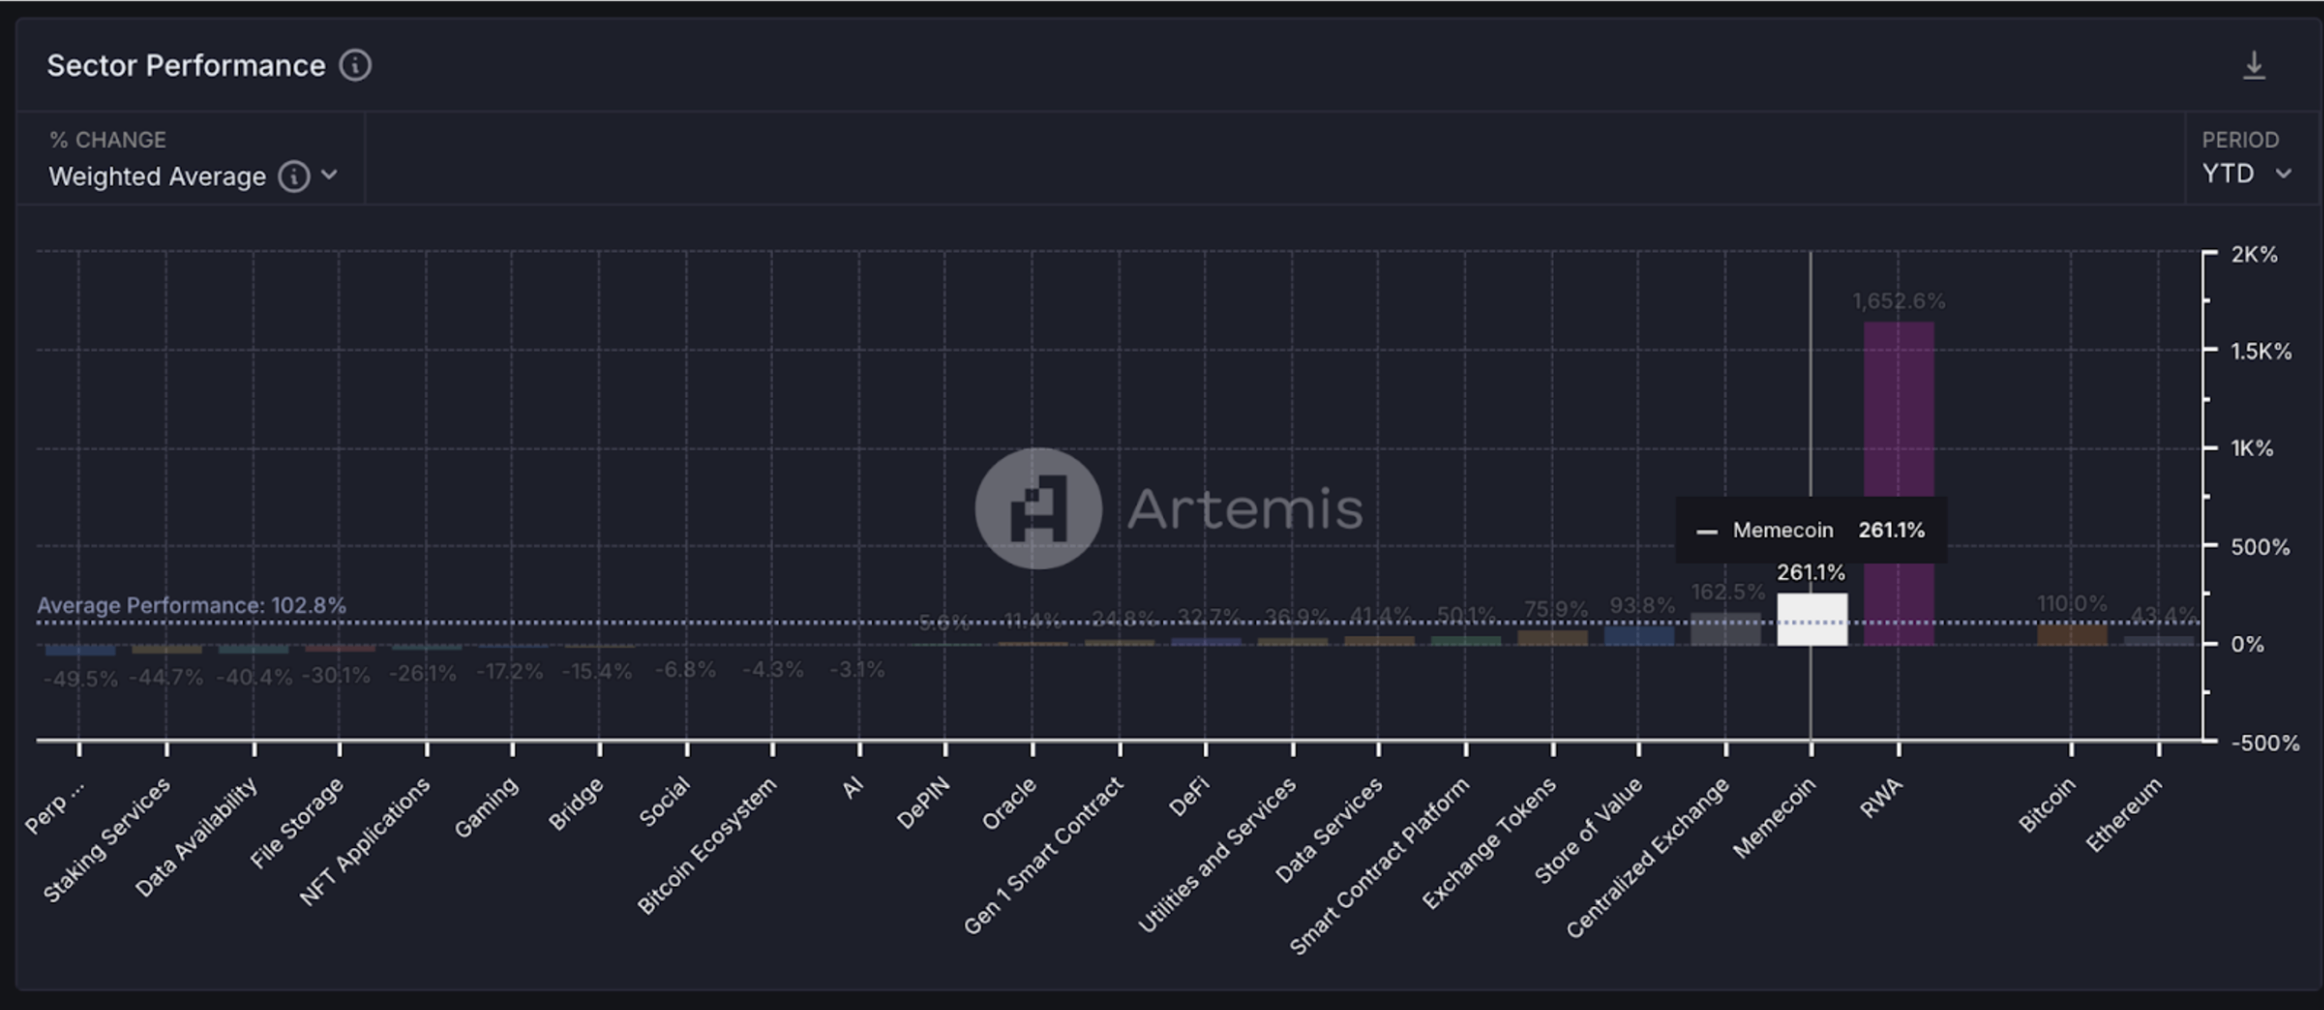Click the Gen 1 Smart Contract label
Image resolution: width=2324 pixels, height=1010 pixels.
tap(1043, 855)
